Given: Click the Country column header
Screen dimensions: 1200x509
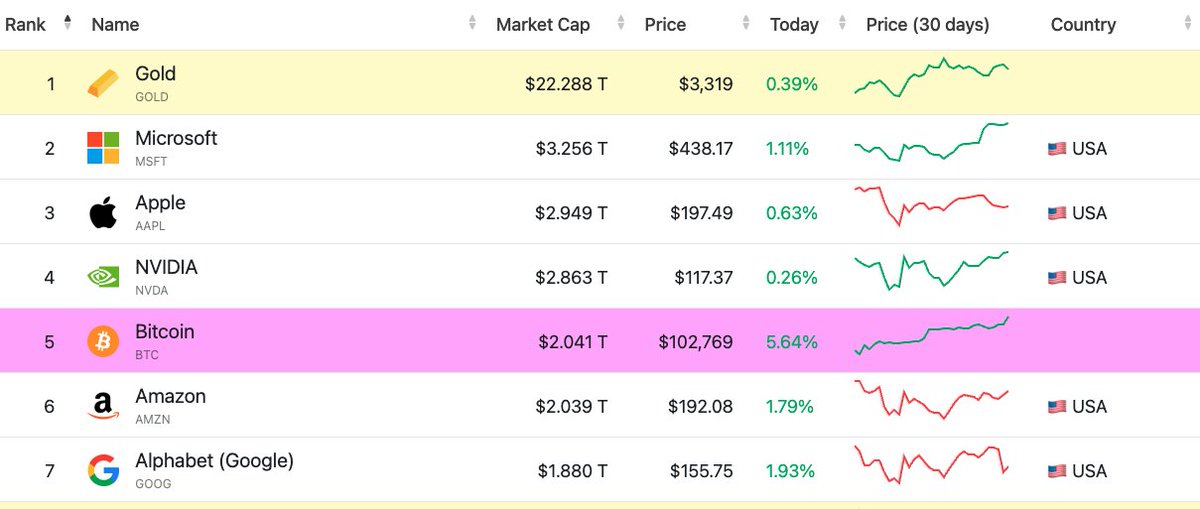Looking at the screenshot, I should click(x=1083, y=24).
